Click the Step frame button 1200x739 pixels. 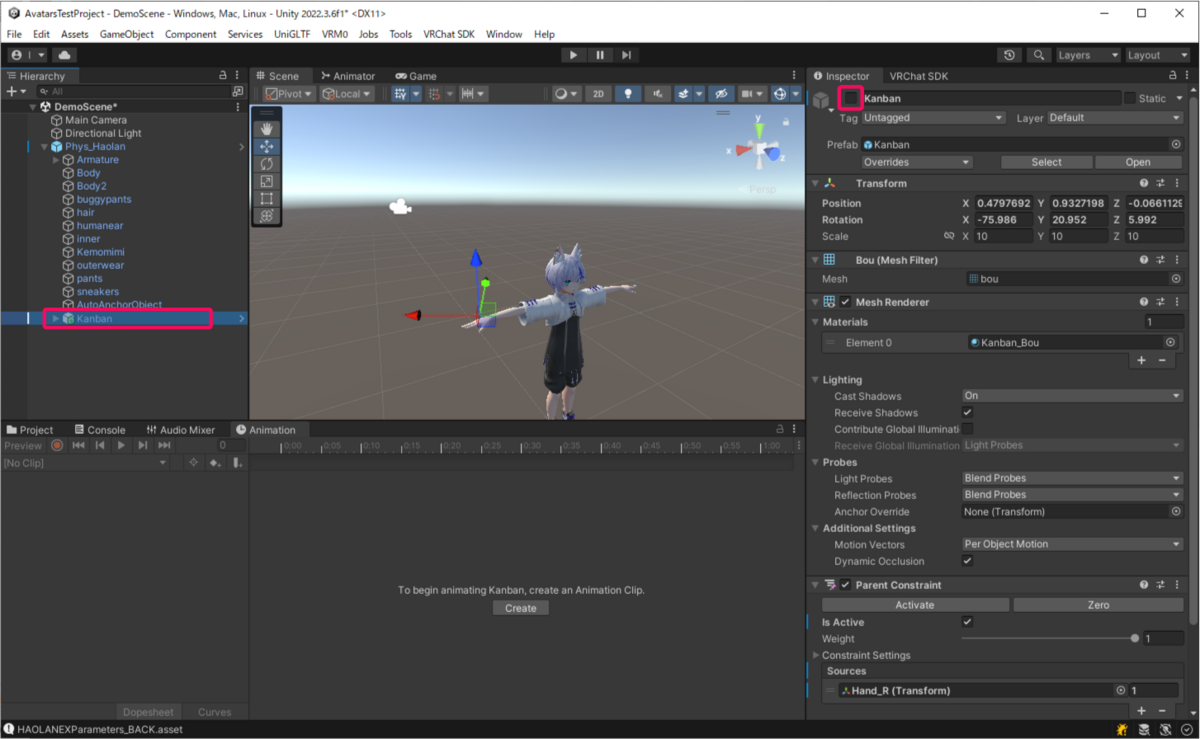(x=626, y=55)
